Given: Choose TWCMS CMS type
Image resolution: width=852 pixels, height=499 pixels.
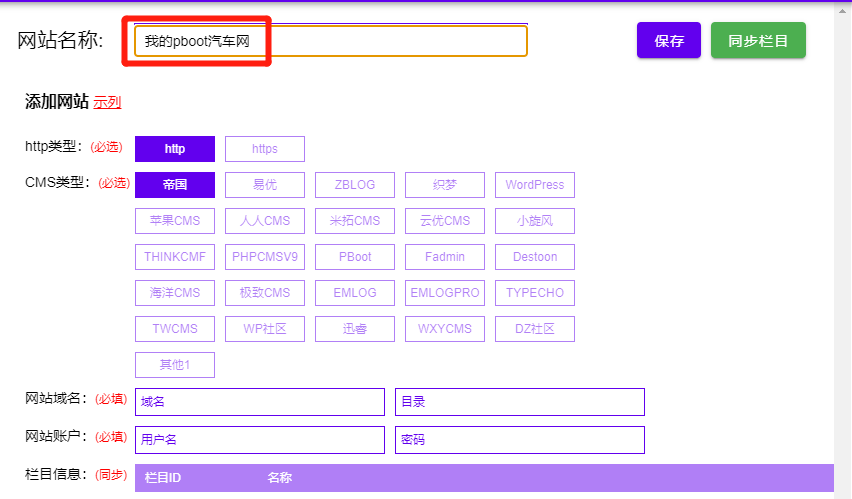Looking at the screenshot, I should (175, 329).
